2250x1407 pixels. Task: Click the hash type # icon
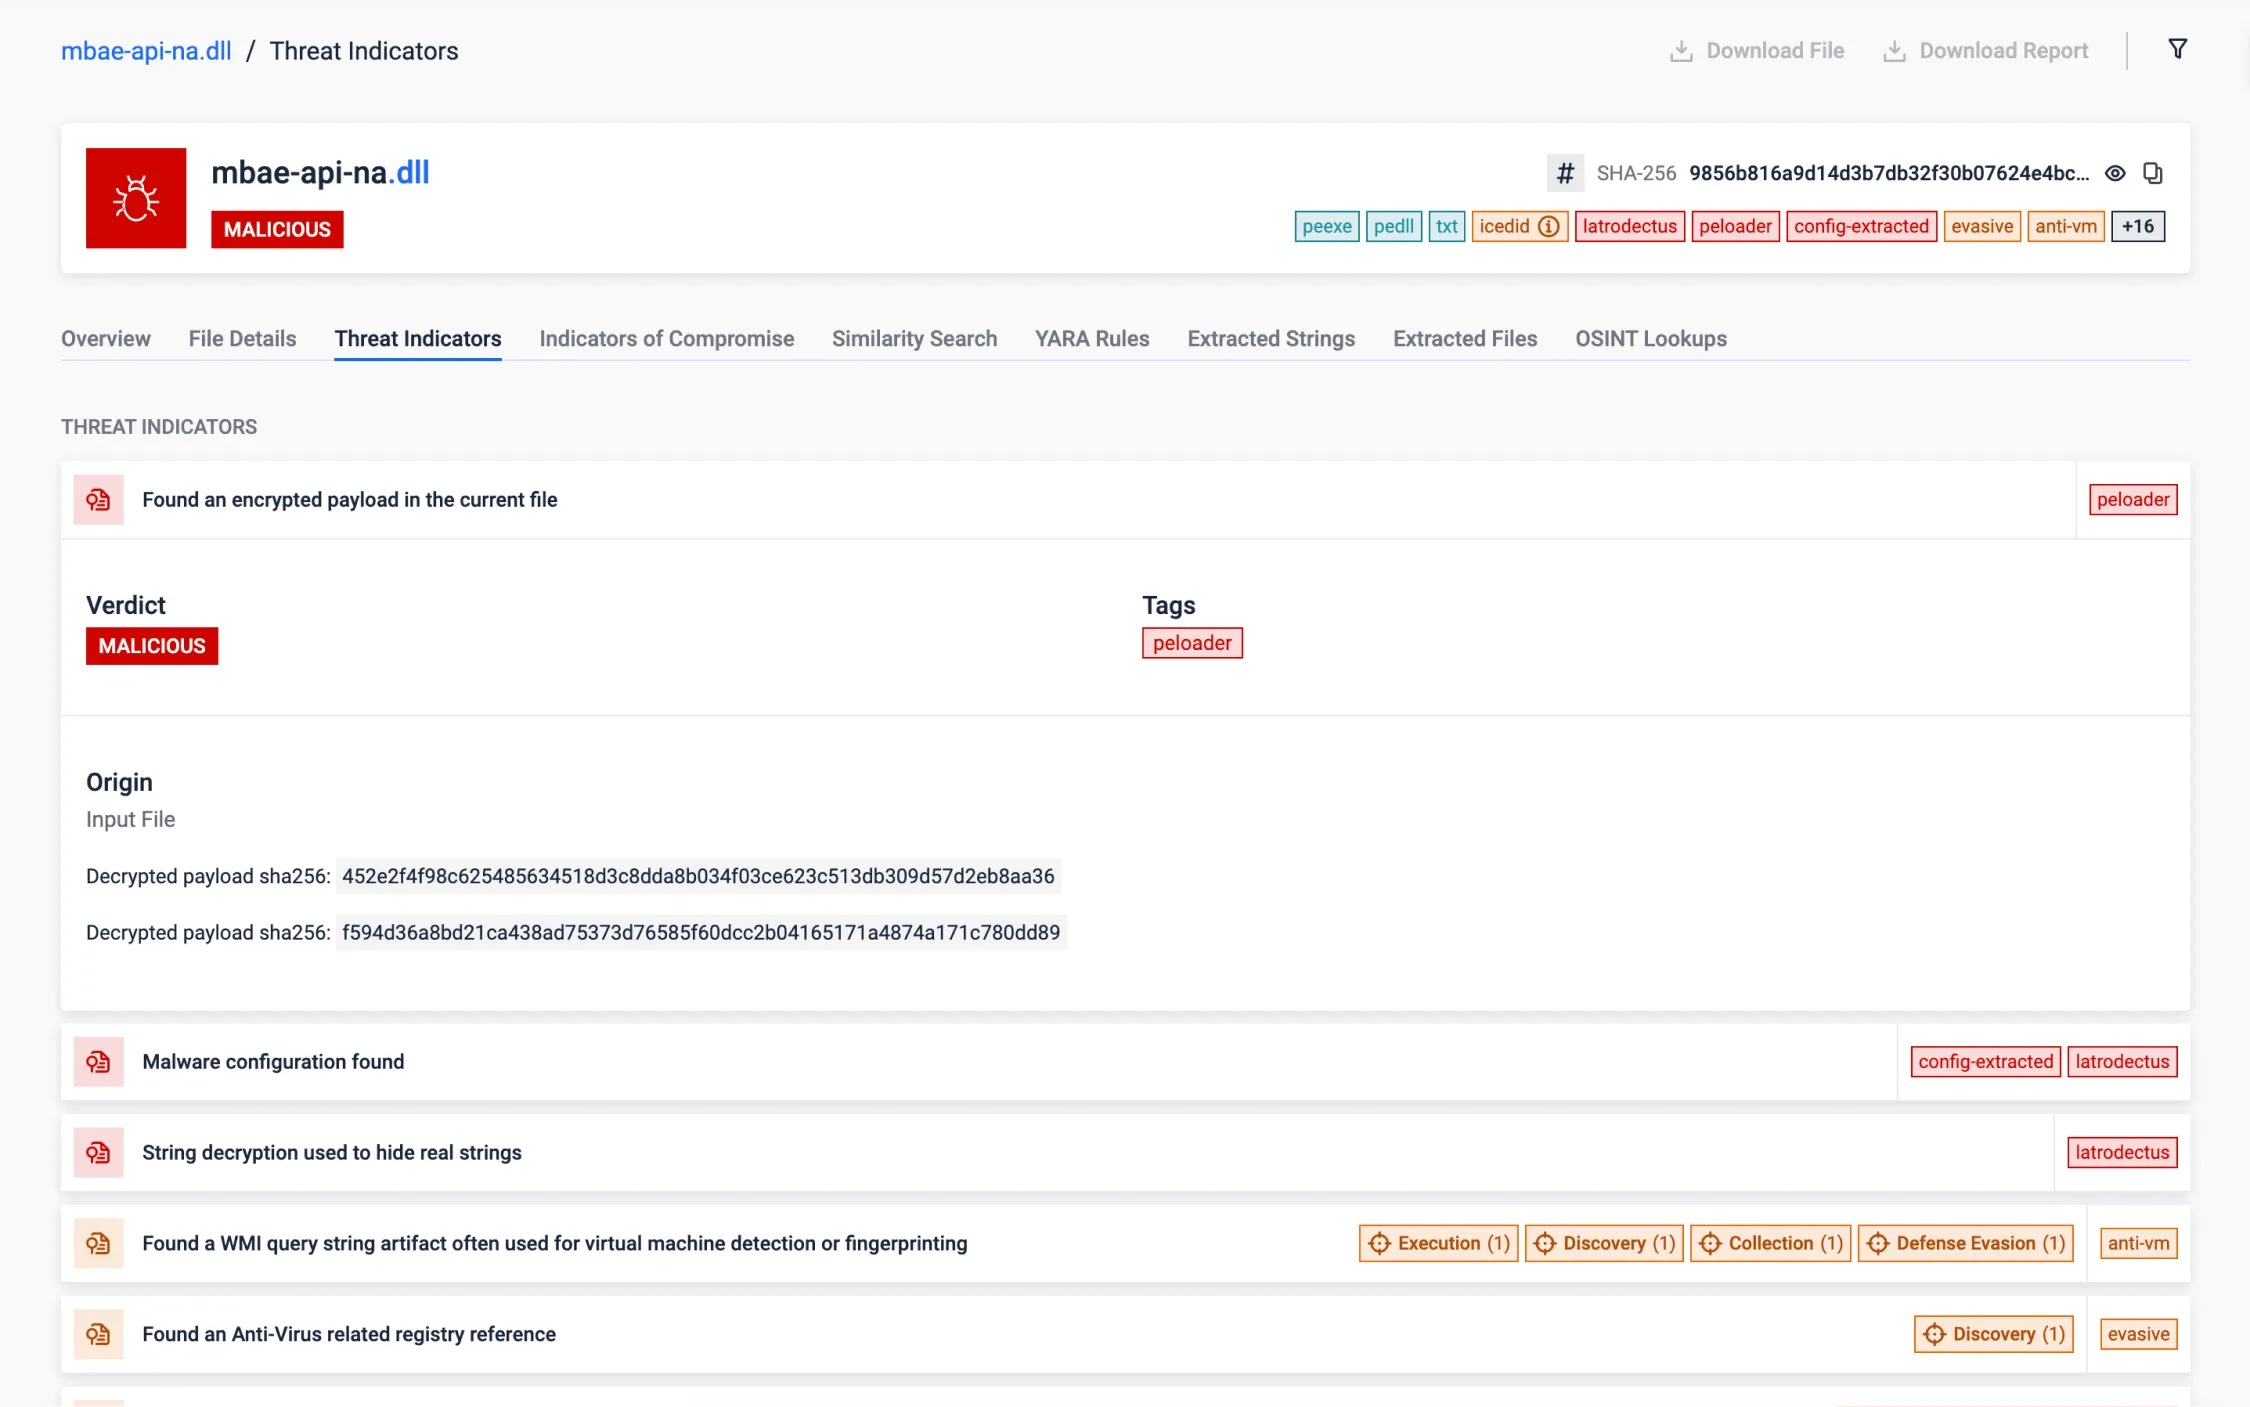[x=1565, y=173]
